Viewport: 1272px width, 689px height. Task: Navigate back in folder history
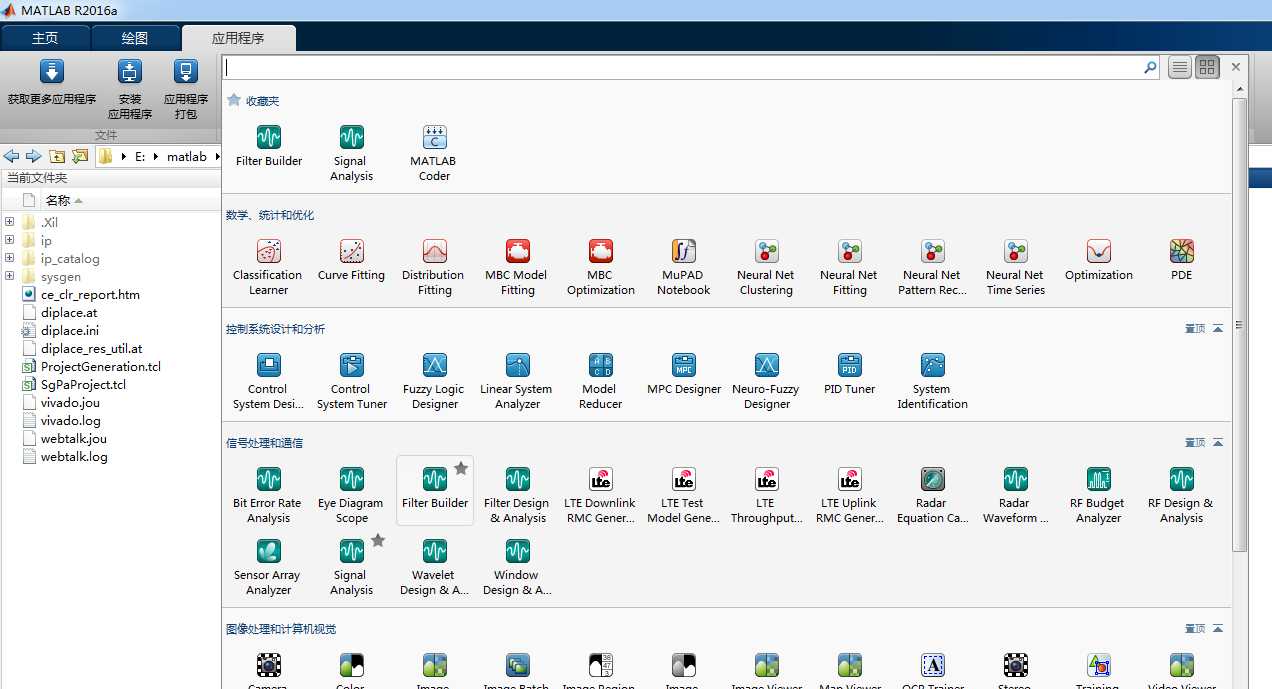(11, 157)
